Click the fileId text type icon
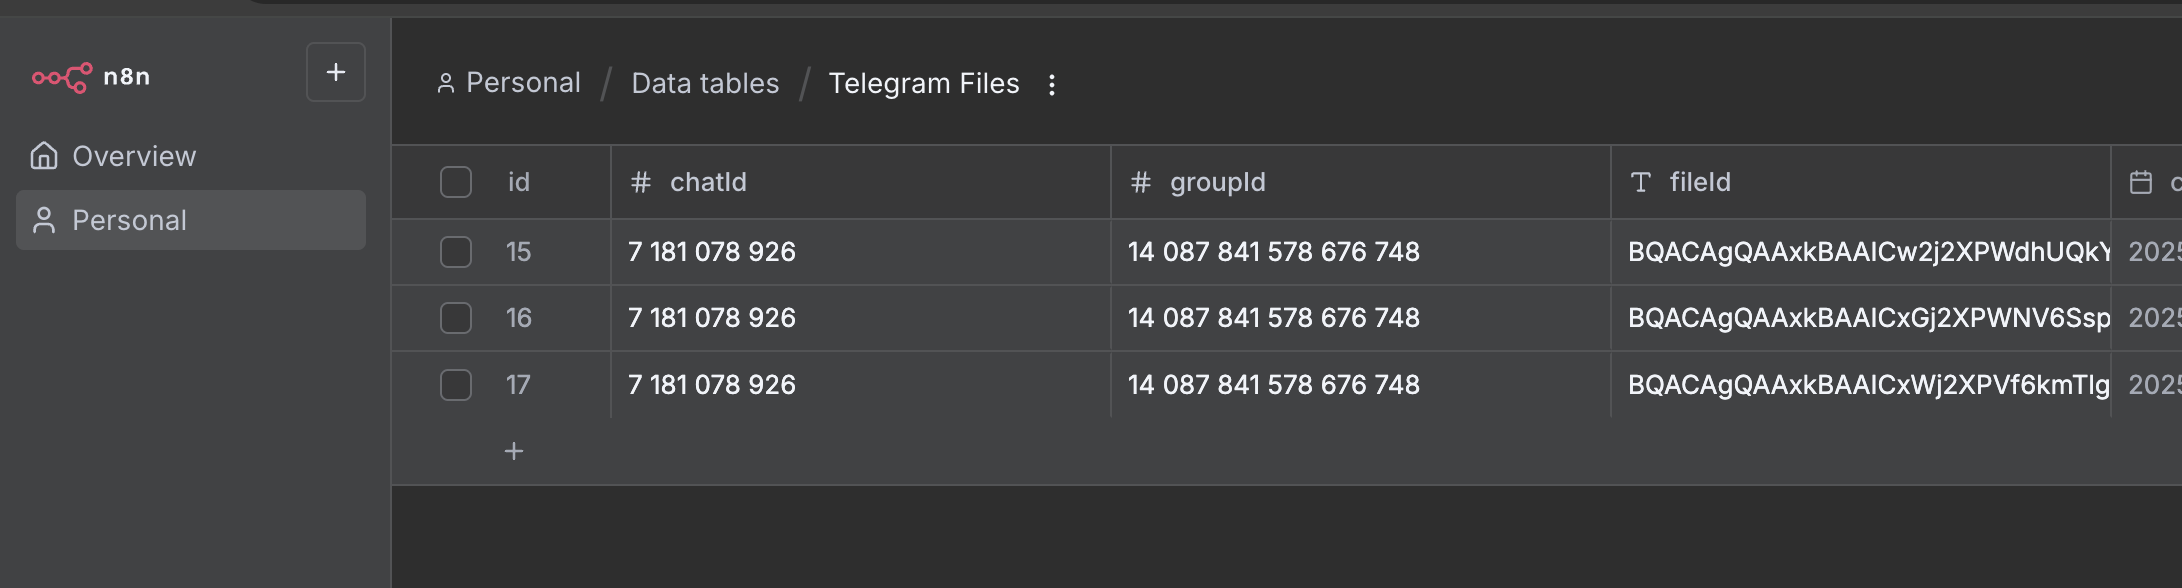This screenshot has height=588, width=2182. point(1641,182)
